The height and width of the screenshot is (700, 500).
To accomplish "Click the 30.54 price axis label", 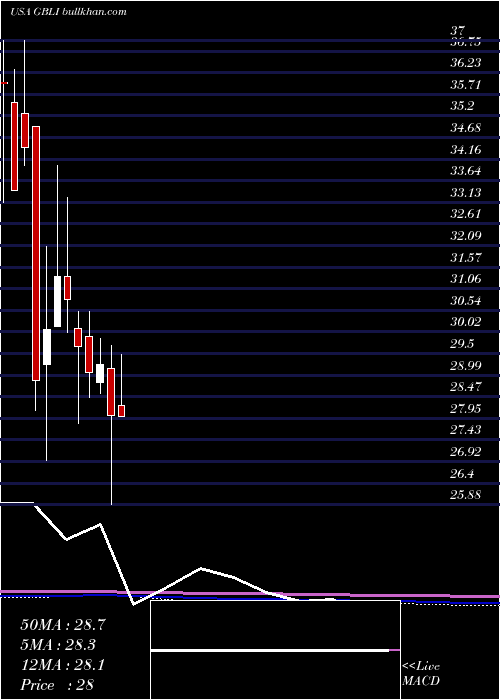I will 466,300.
